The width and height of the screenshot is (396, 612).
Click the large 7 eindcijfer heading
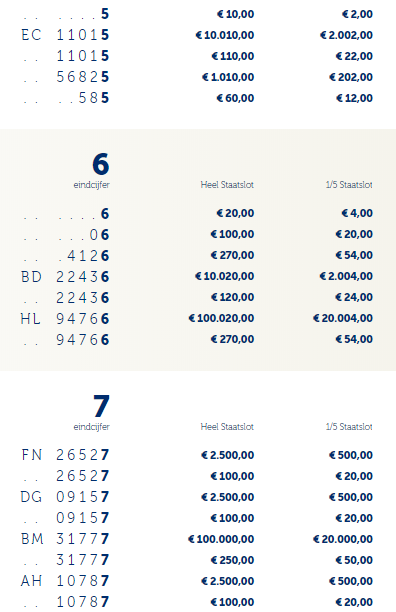(x=101, y=406)
